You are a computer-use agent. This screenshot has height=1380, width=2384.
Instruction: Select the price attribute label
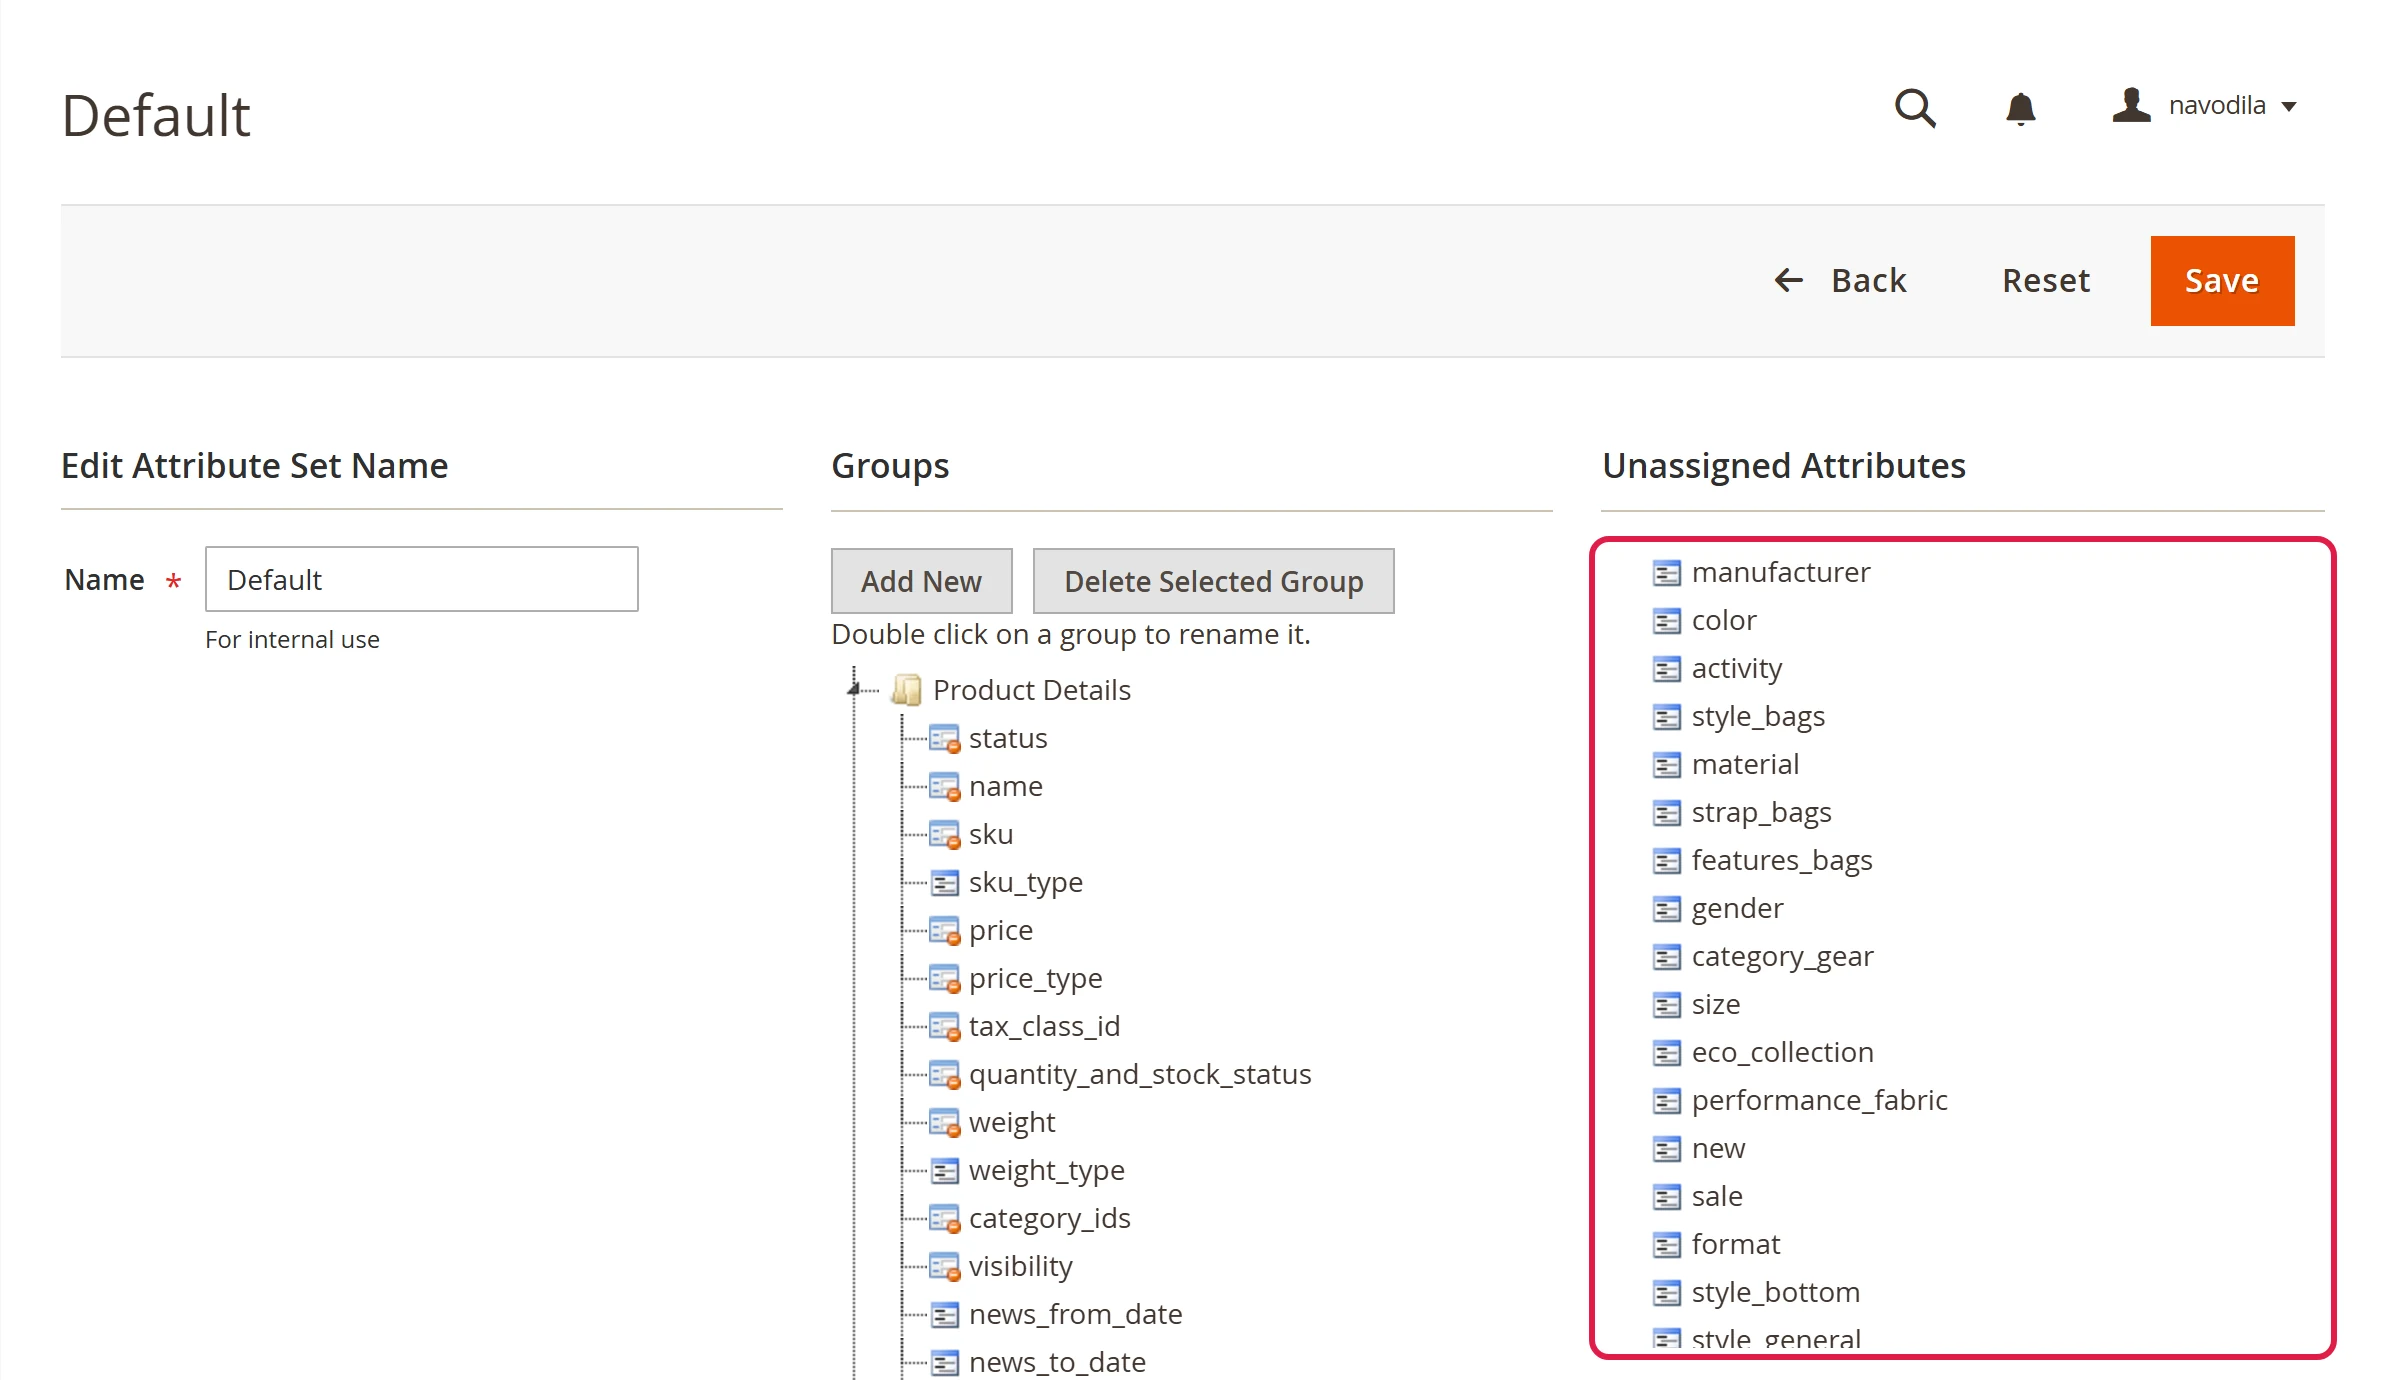[x=1001, y=931]
